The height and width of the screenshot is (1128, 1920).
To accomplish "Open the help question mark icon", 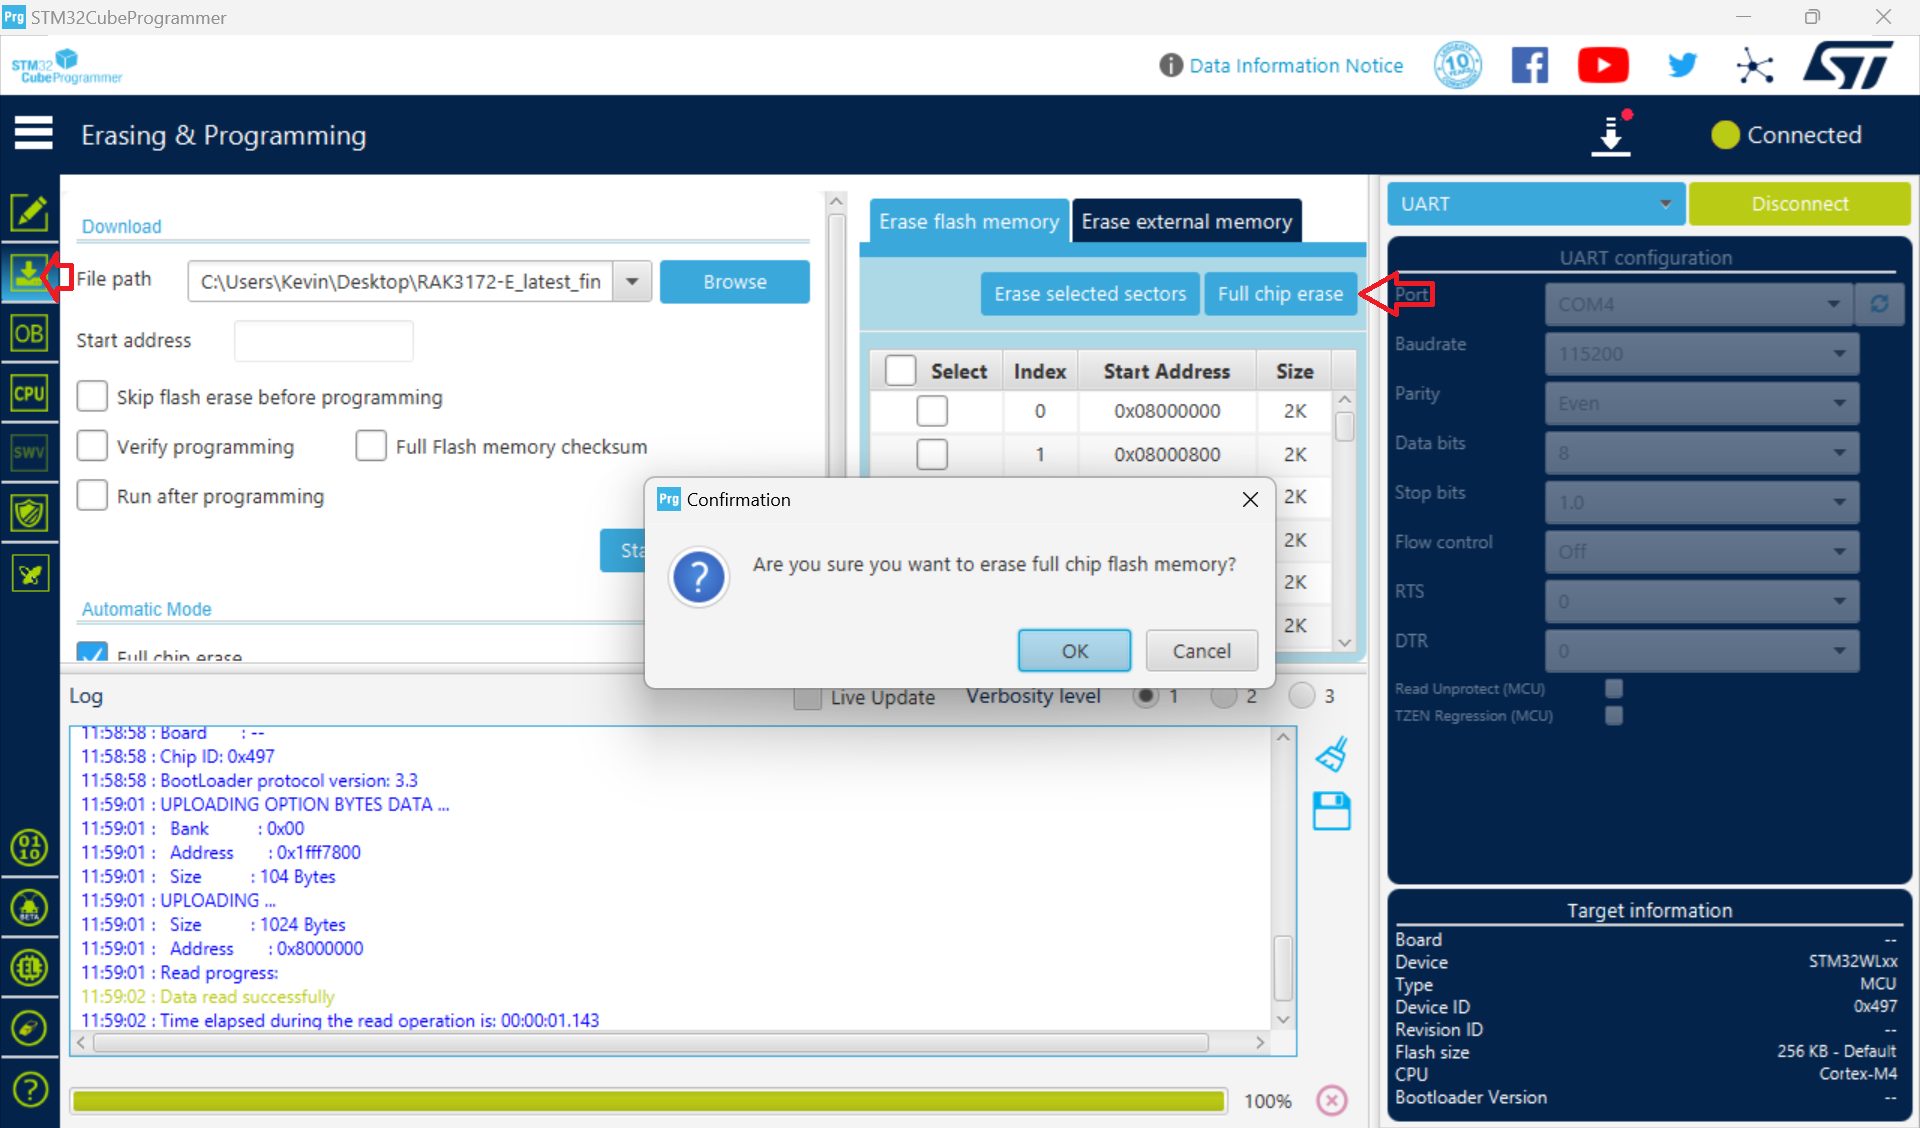I will 30,1089.
